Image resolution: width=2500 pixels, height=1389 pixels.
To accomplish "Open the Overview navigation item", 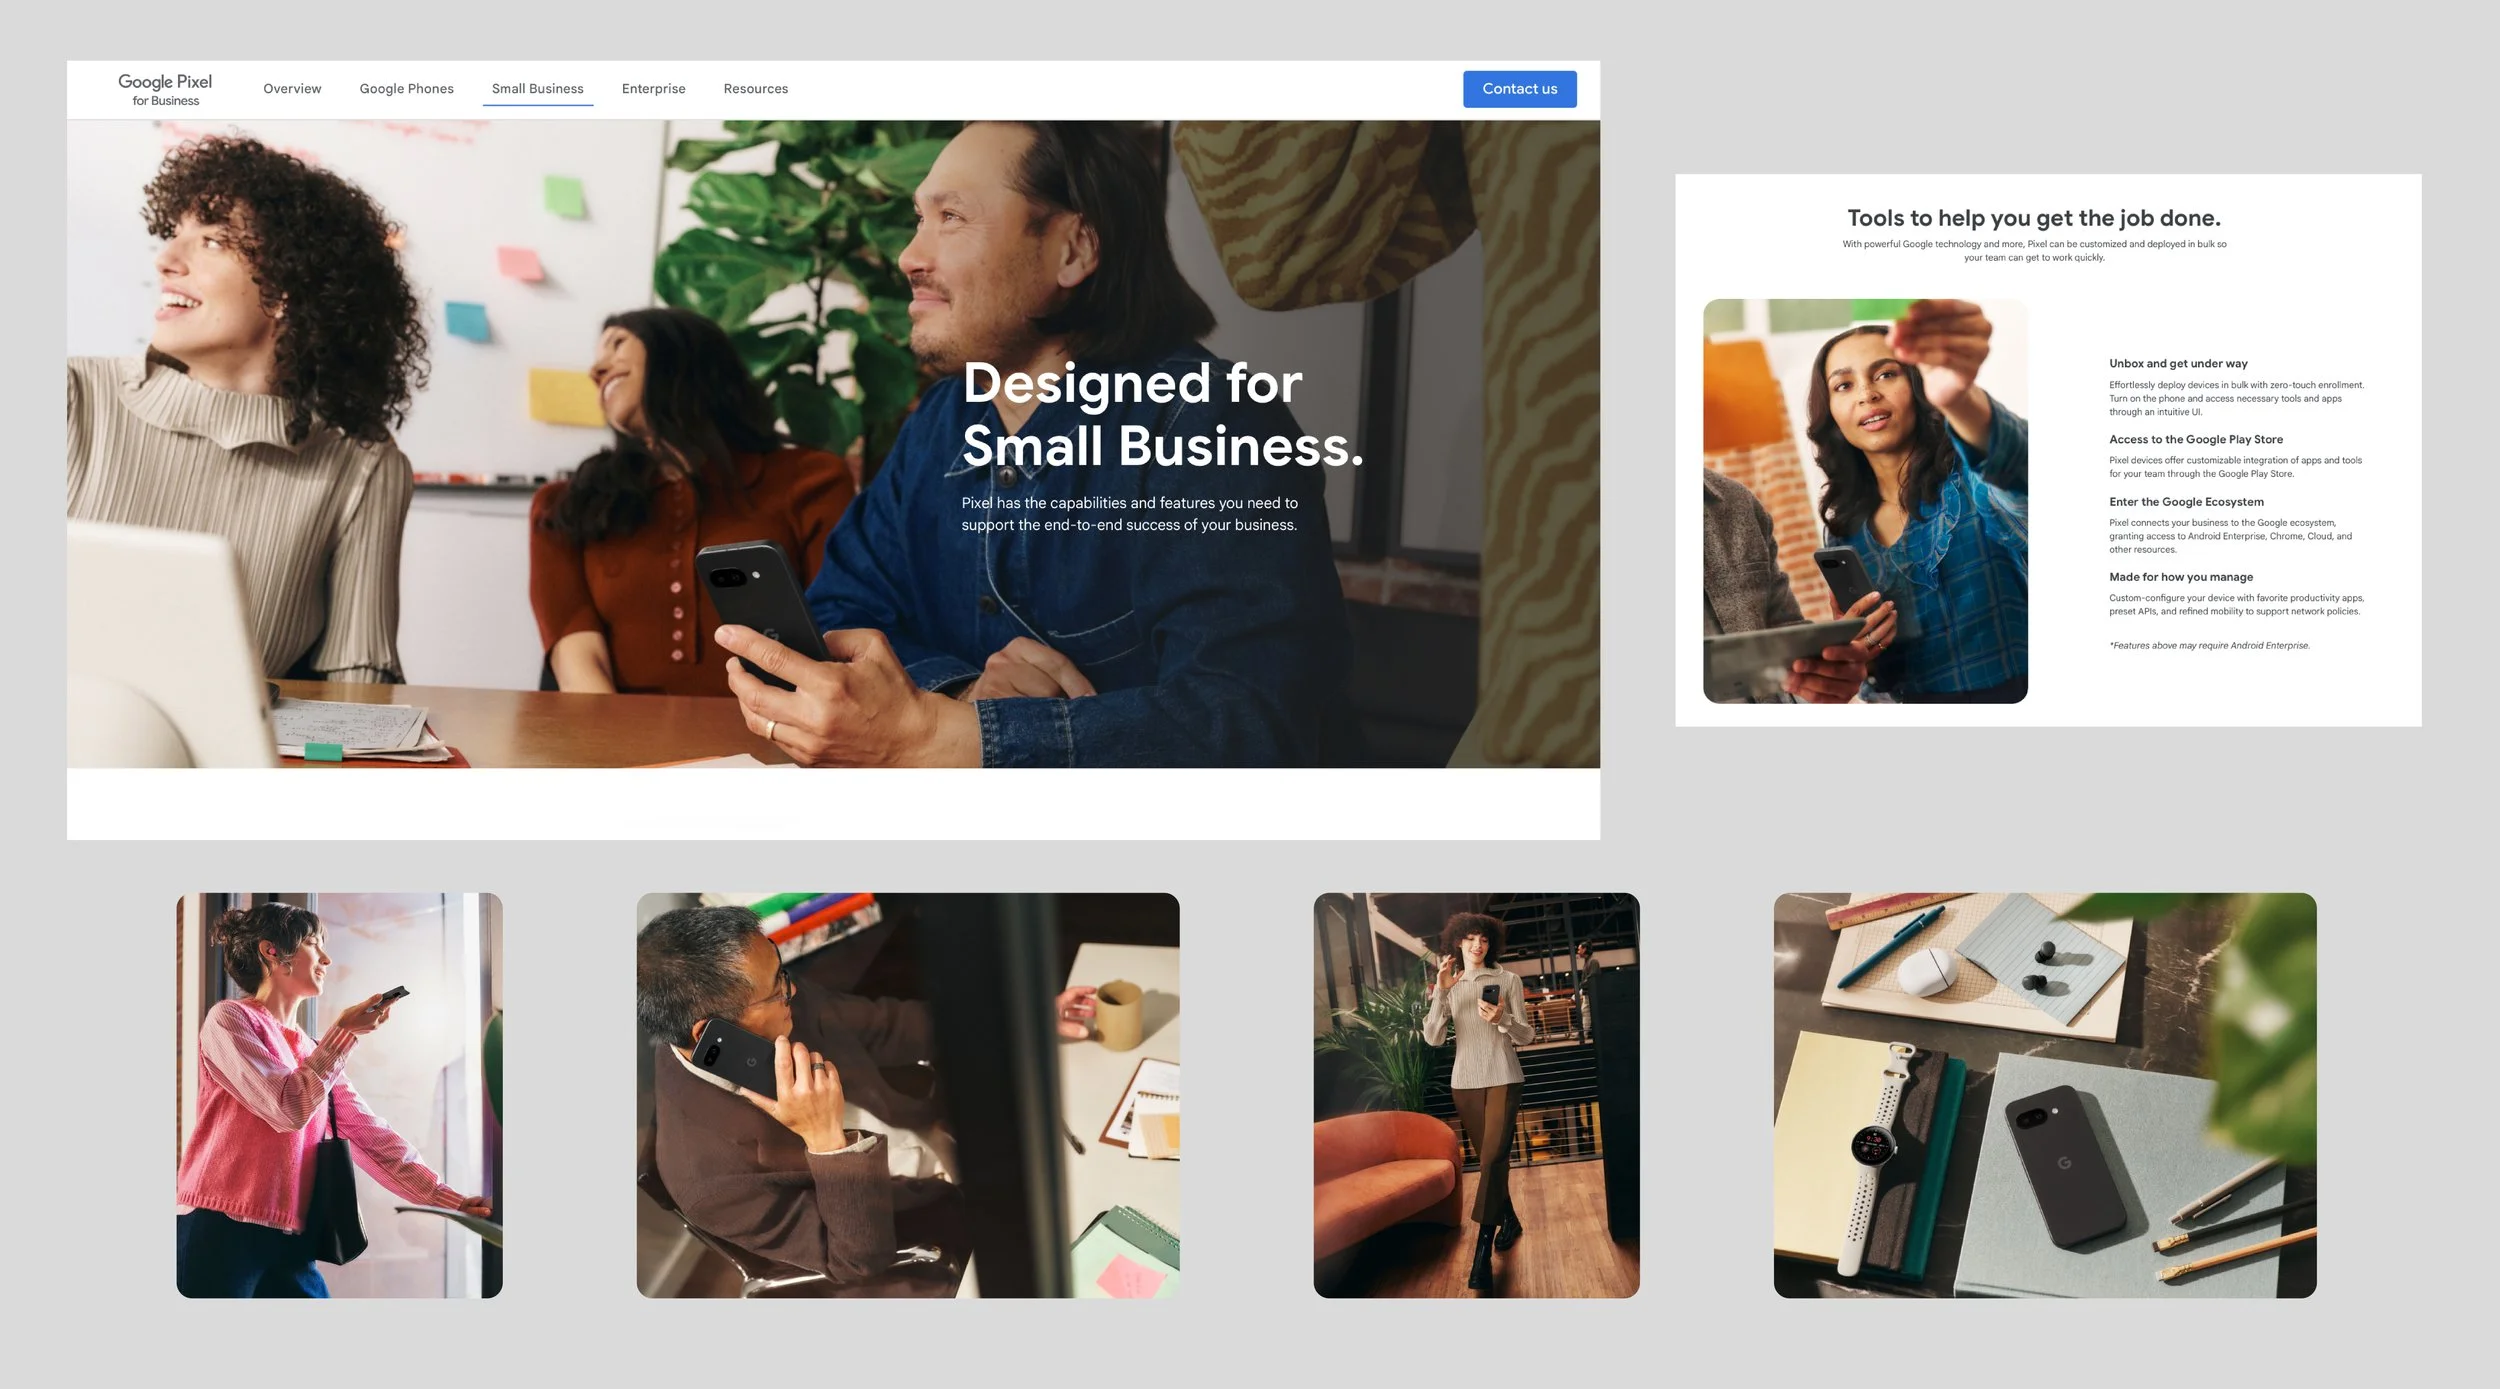I will pyautogui.click(x=292, y=89).
